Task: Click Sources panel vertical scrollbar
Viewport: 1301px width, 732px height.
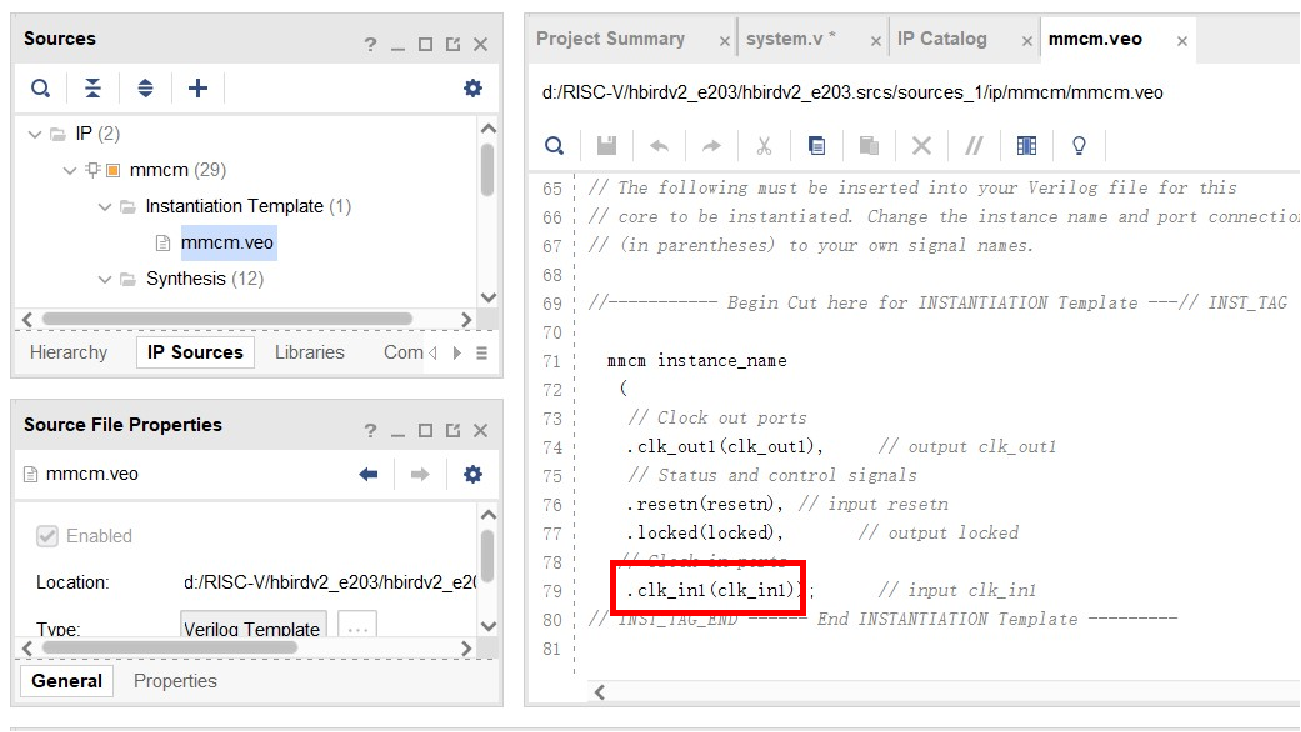Action: click(x=487, y=169)
